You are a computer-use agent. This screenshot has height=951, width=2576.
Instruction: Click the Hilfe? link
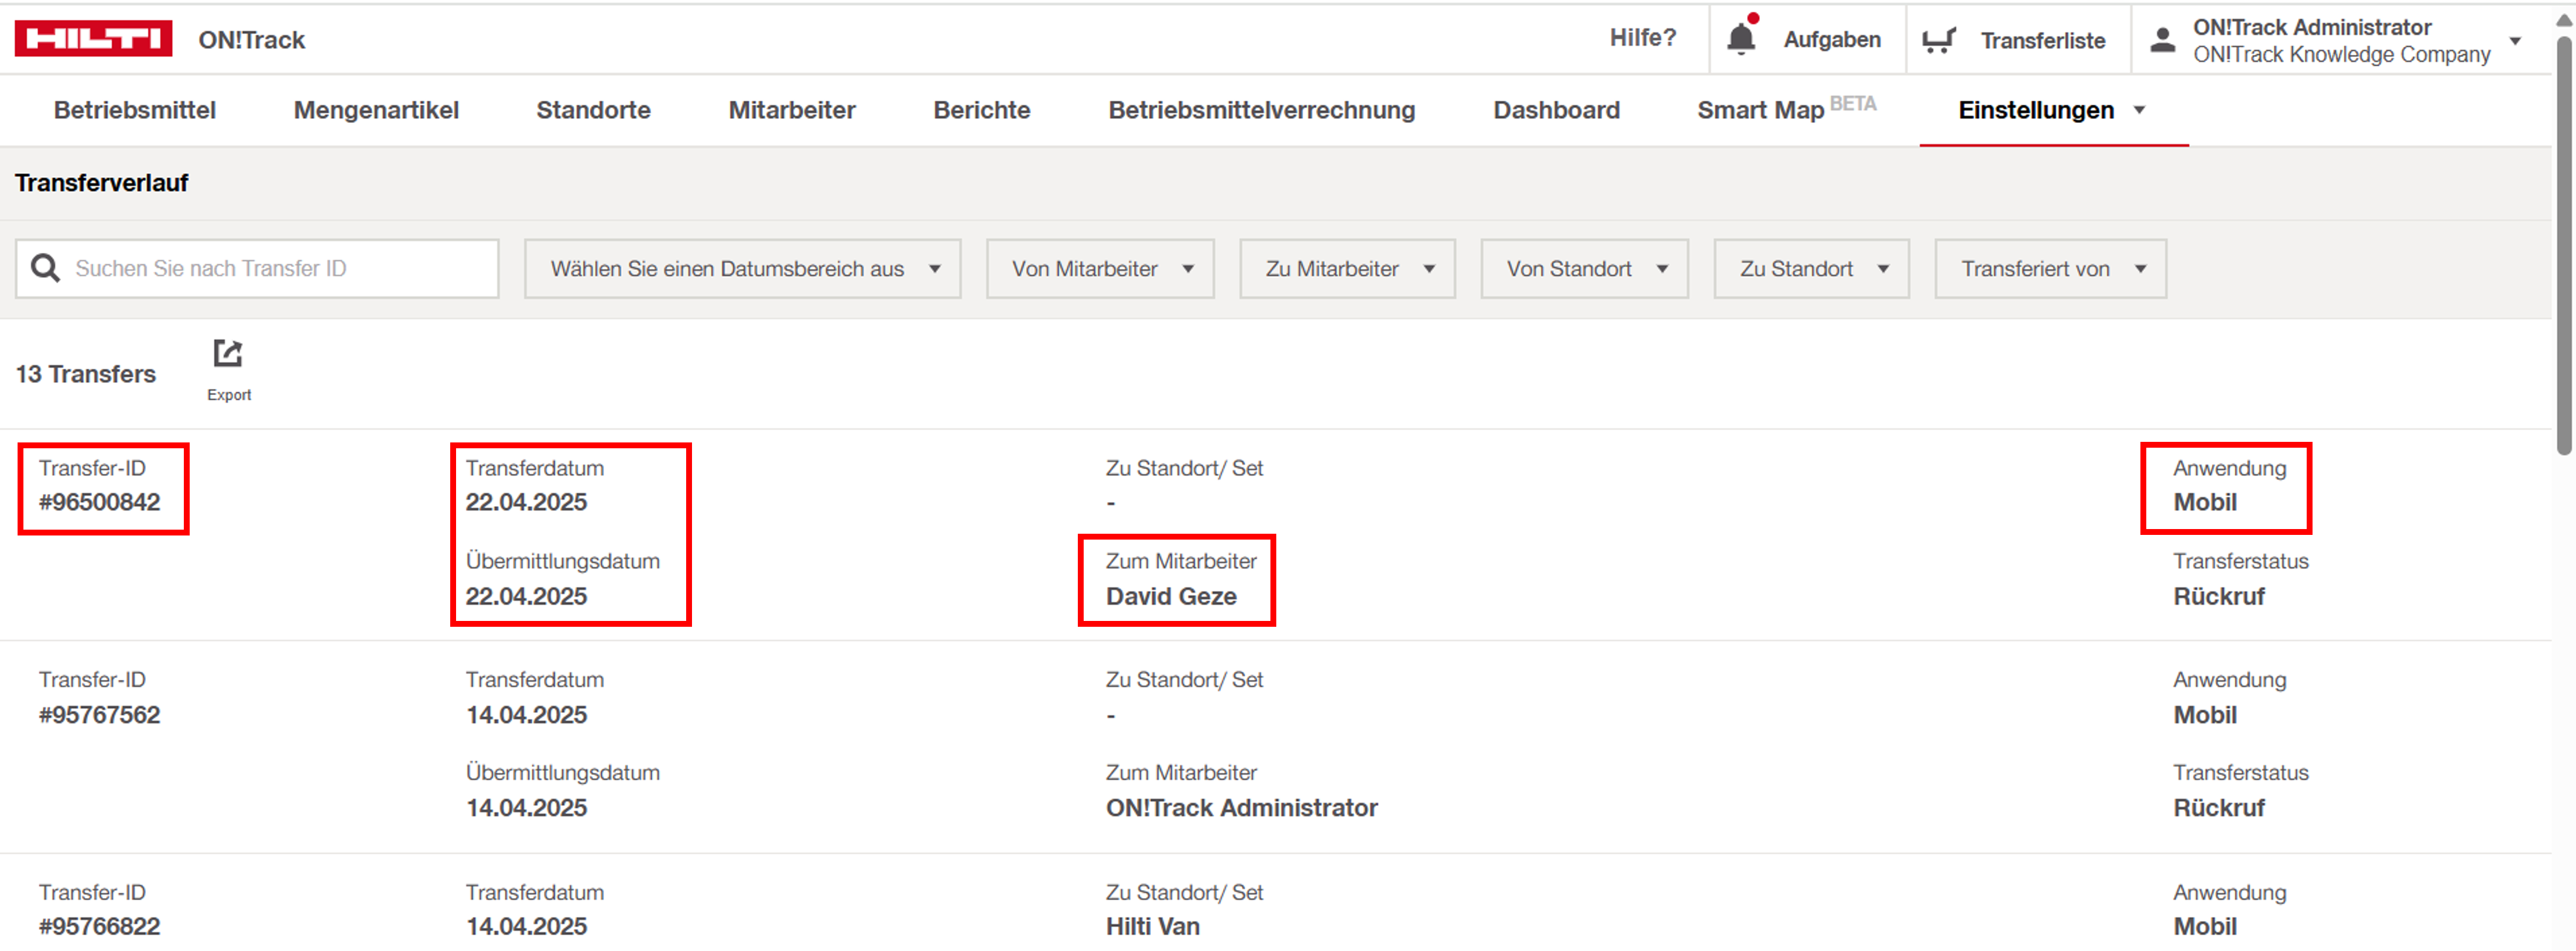1642,38
